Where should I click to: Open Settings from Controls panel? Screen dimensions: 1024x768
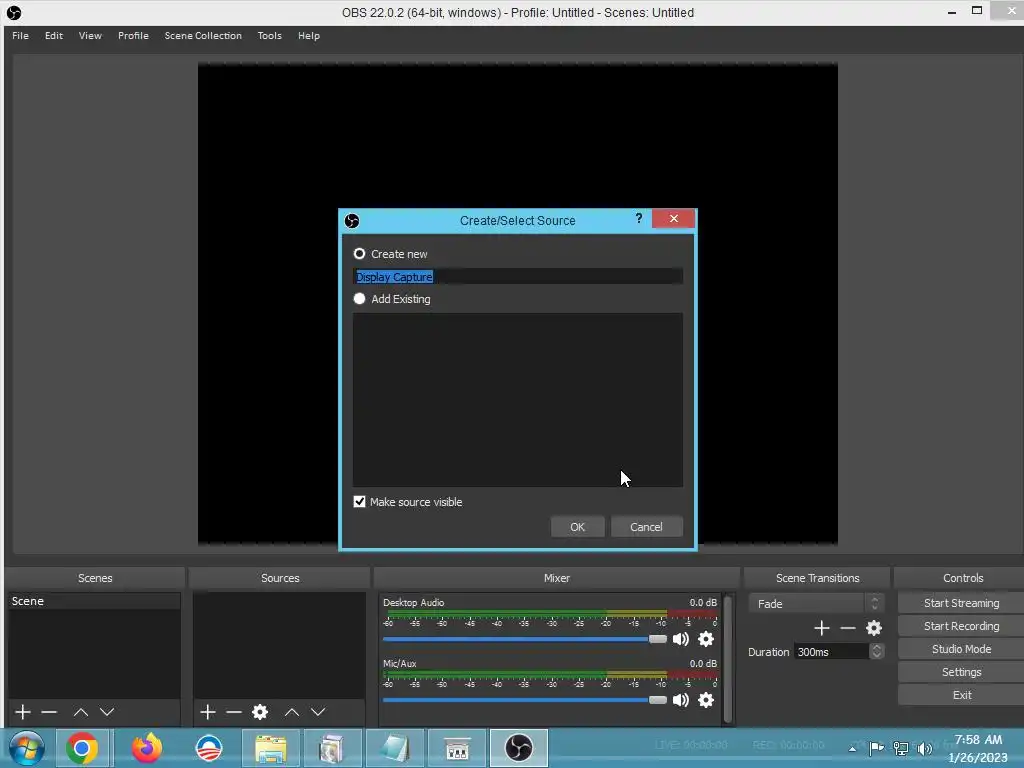tap(961, 672)
